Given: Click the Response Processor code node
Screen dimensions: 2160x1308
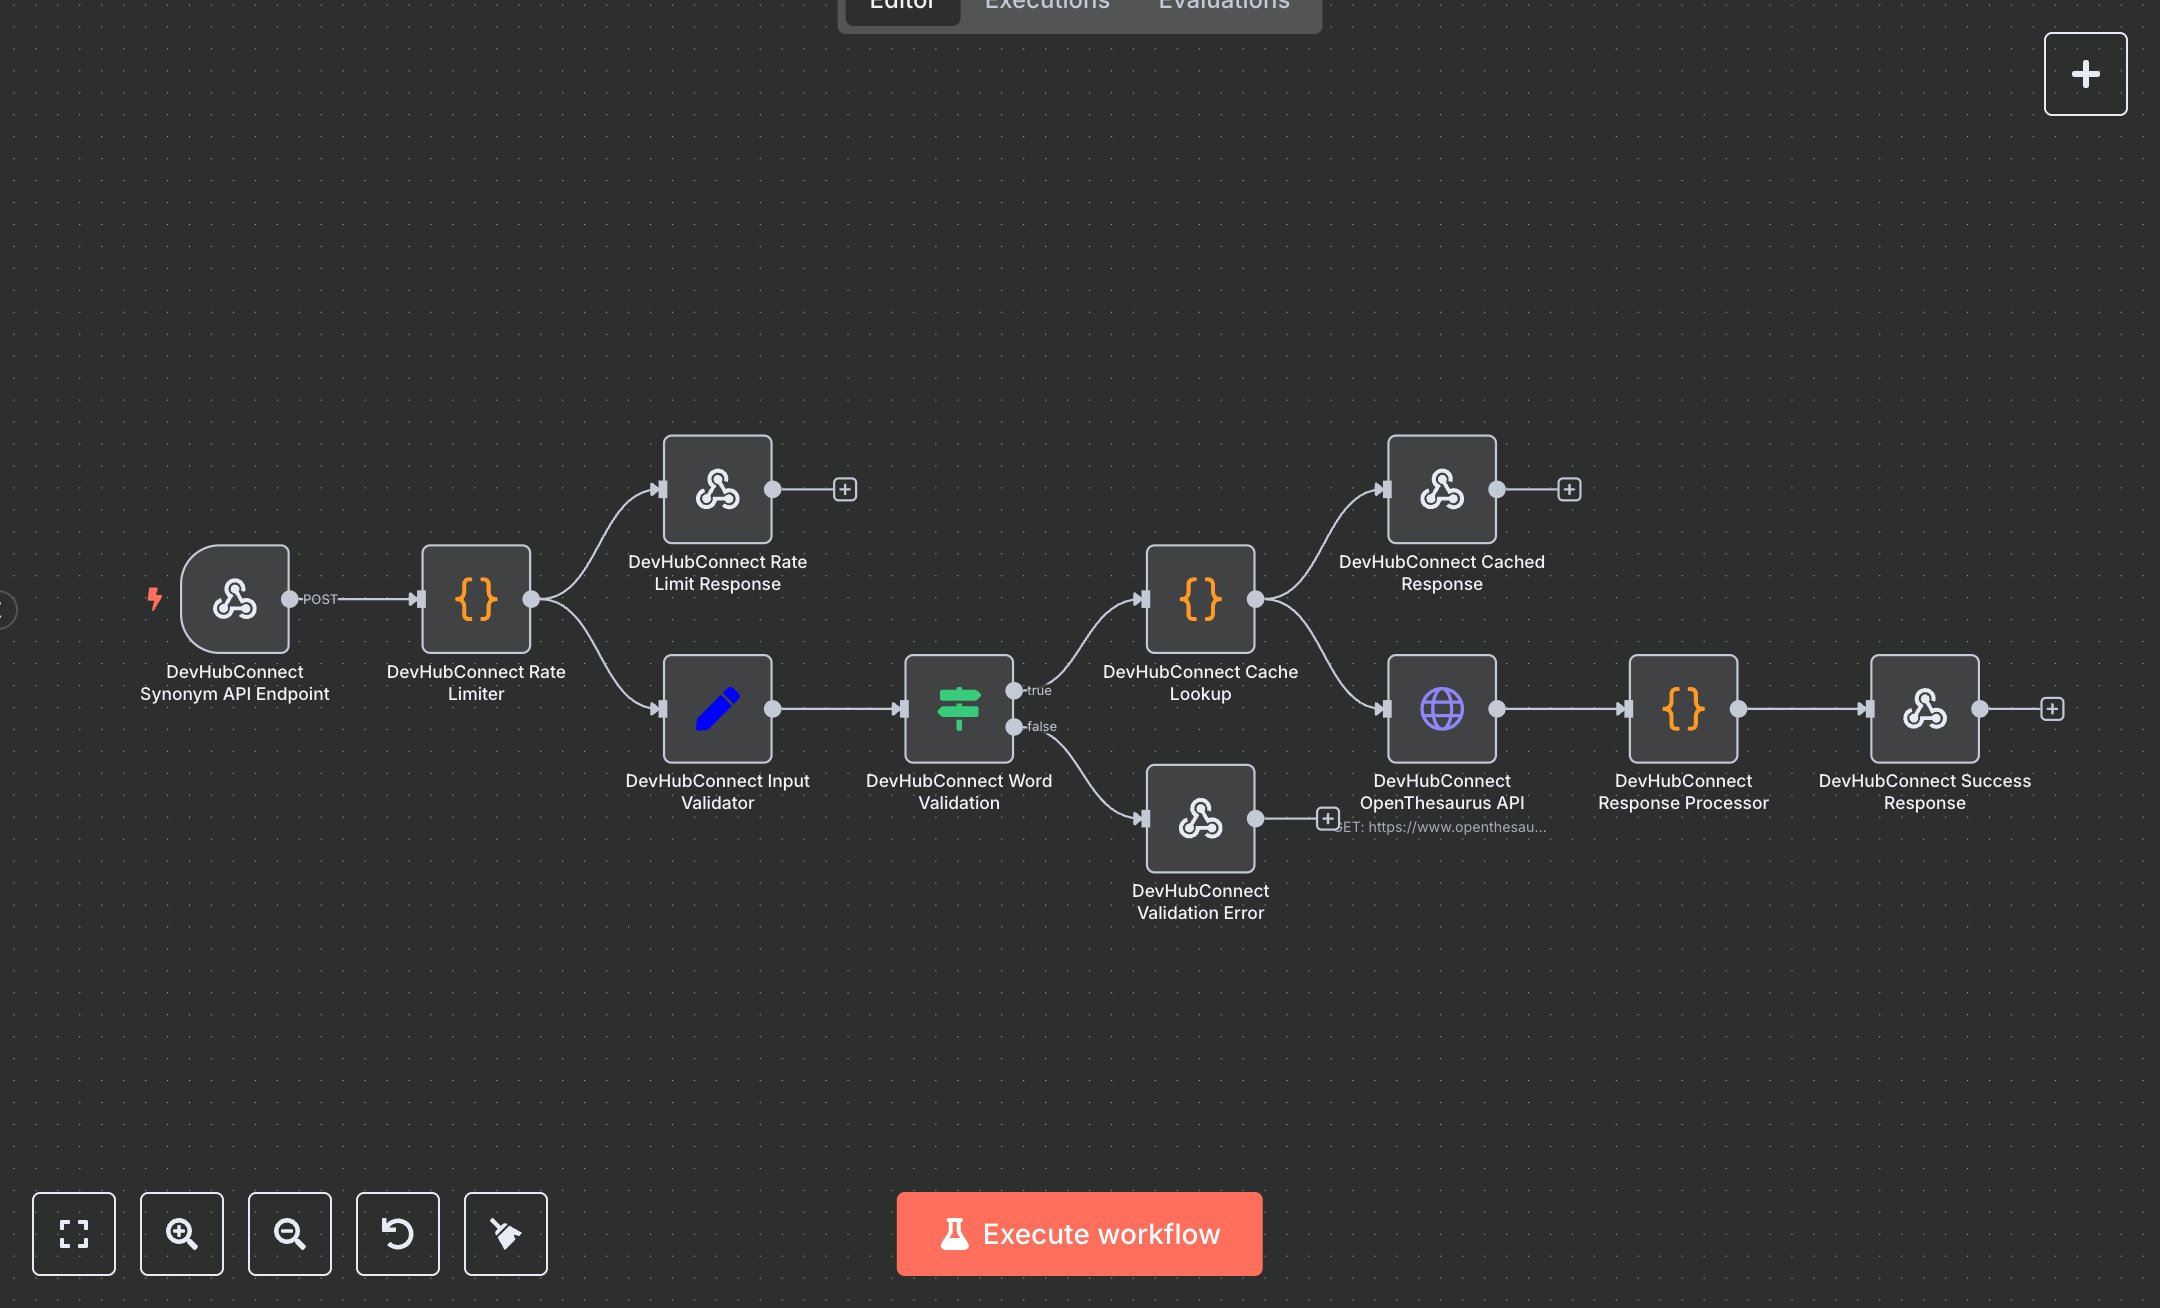Looking at the screenshot, I should pyautogui.click(x=1683, y=709).
